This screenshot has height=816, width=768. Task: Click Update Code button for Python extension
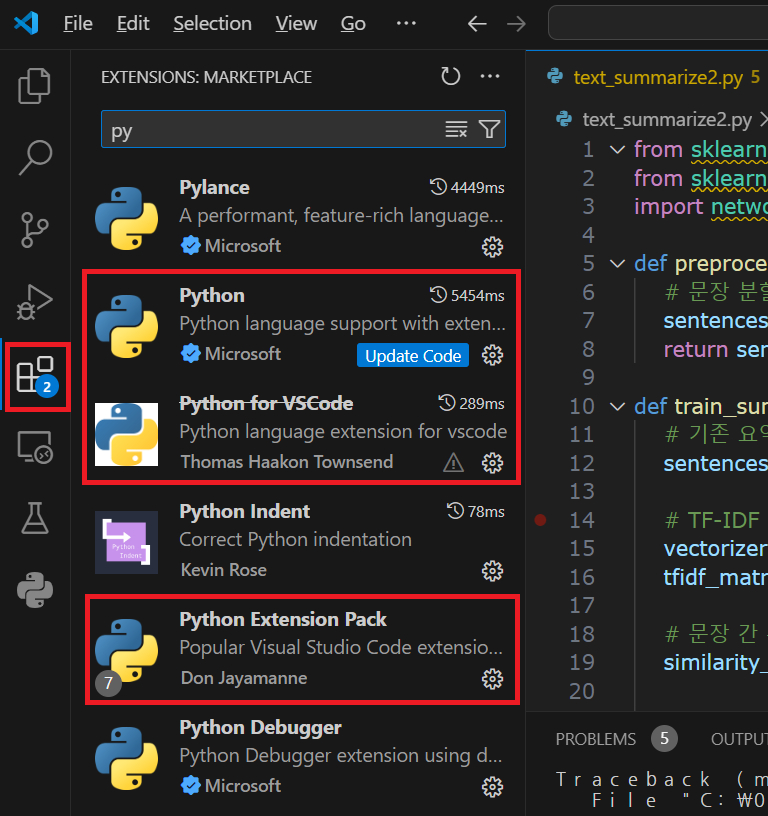point(413,355)
